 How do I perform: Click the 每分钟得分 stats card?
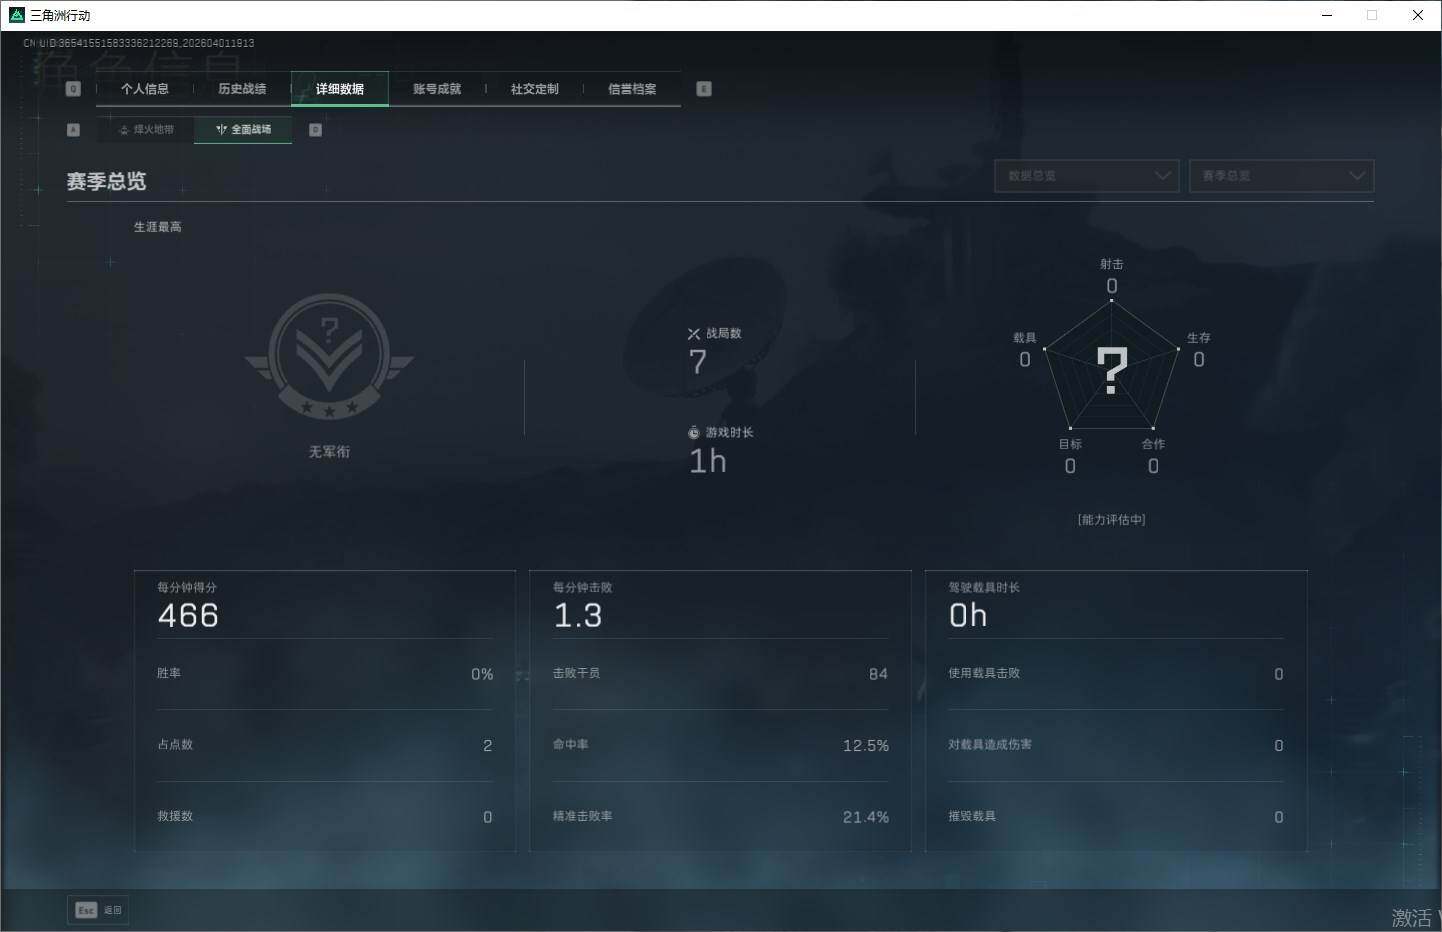coord(325,710)
